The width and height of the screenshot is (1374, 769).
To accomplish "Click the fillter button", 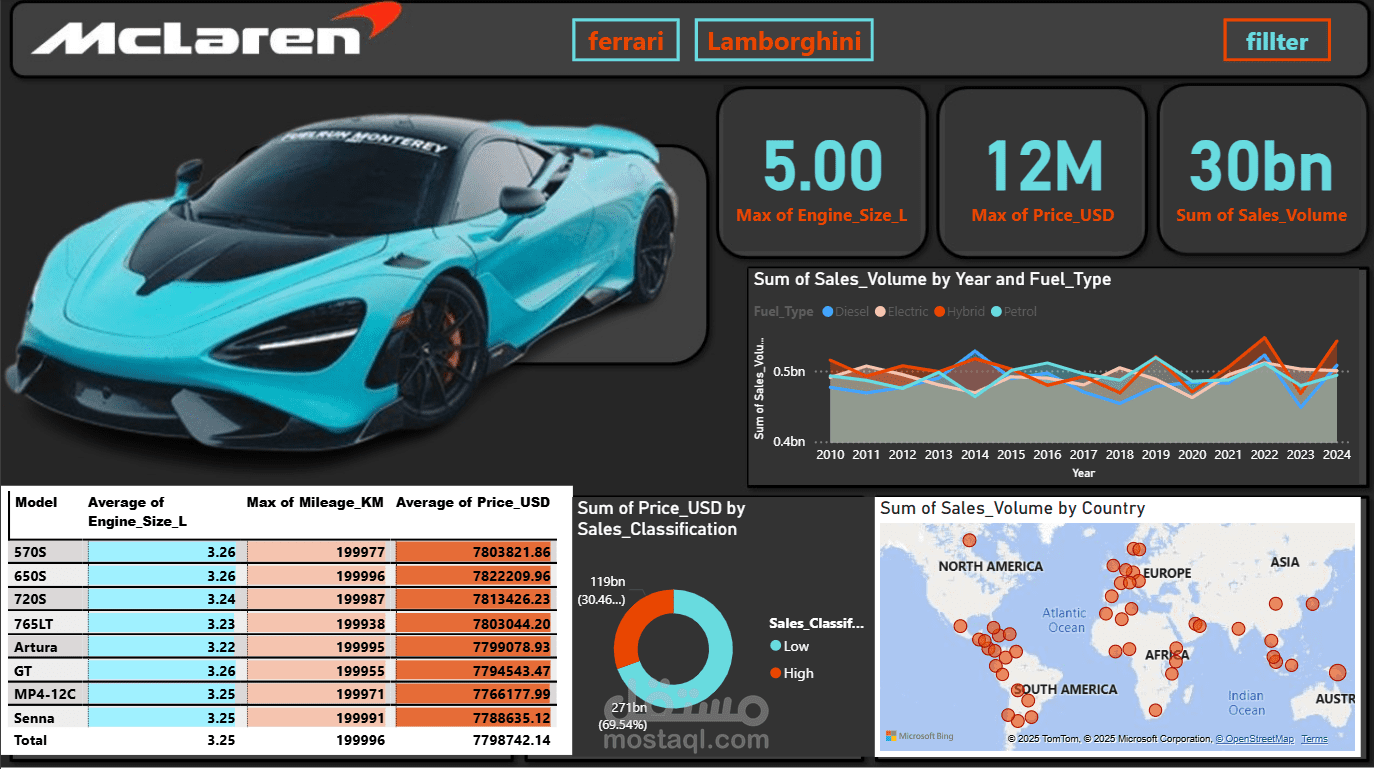I will pyautogui.click(x=1277, y=41).
